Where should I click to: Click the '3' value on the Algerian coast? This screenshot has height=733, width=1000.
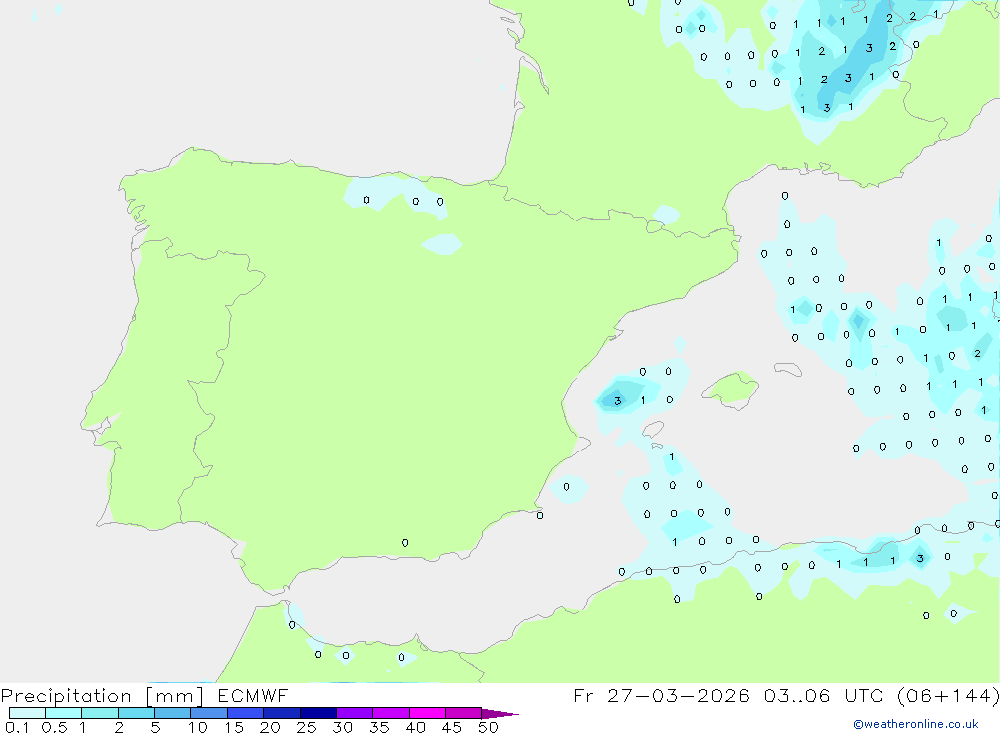pos(920,558)
